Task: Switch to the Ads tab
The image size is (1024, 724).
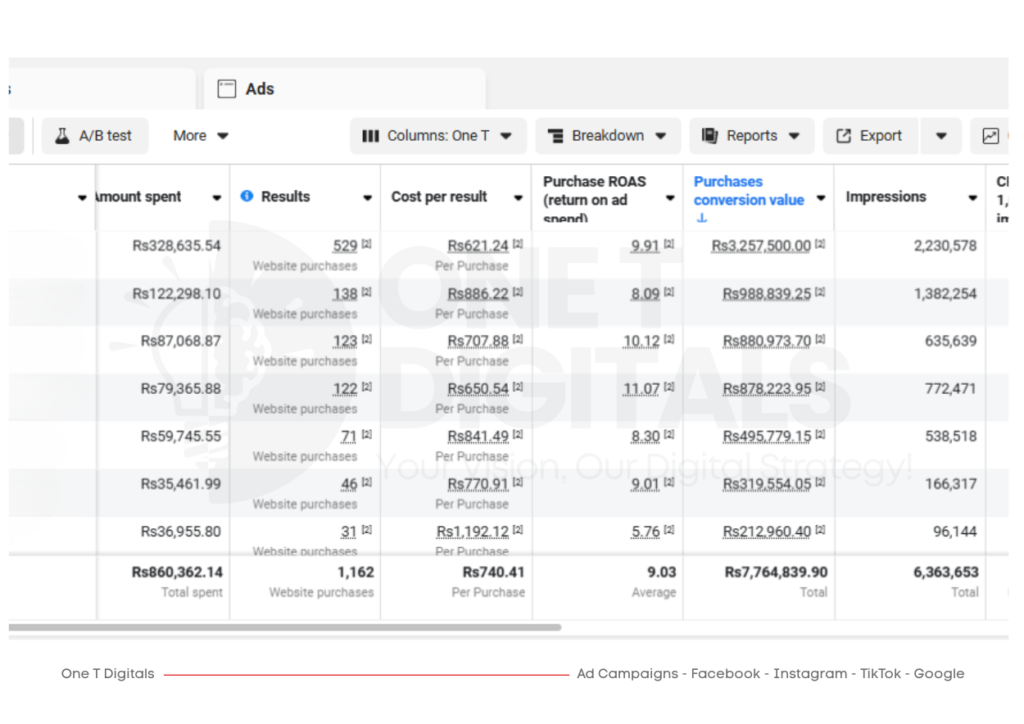Action: pyautogui.click(x=259, y=89)
